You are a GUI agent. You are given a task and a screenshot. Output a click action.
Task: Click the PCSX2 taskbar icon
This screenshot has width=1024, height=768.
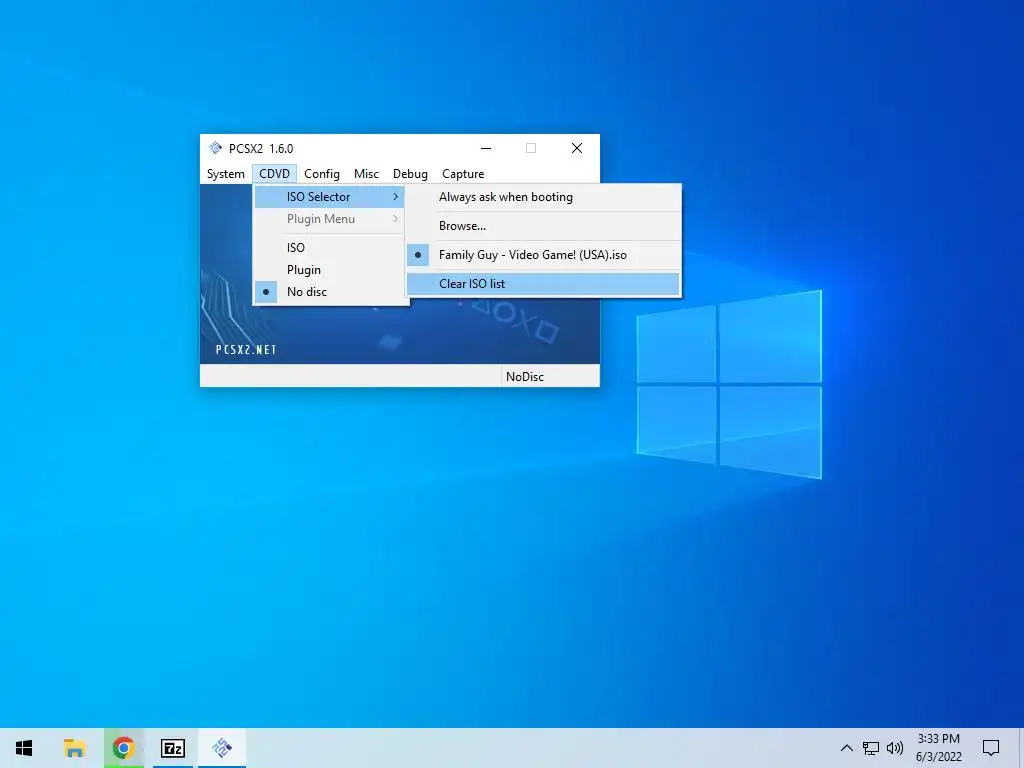[x=222, y=748]
